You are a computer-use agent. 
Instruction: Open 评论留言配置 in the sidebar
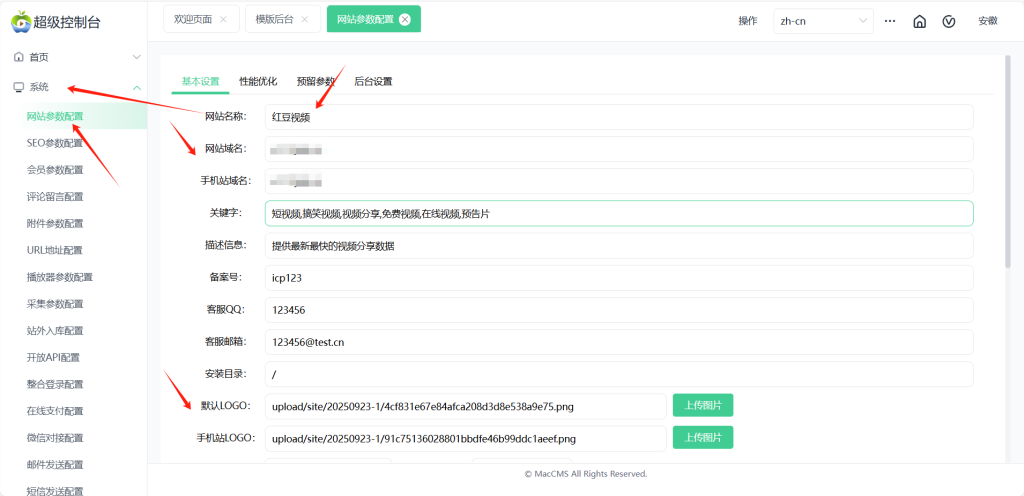55,196
